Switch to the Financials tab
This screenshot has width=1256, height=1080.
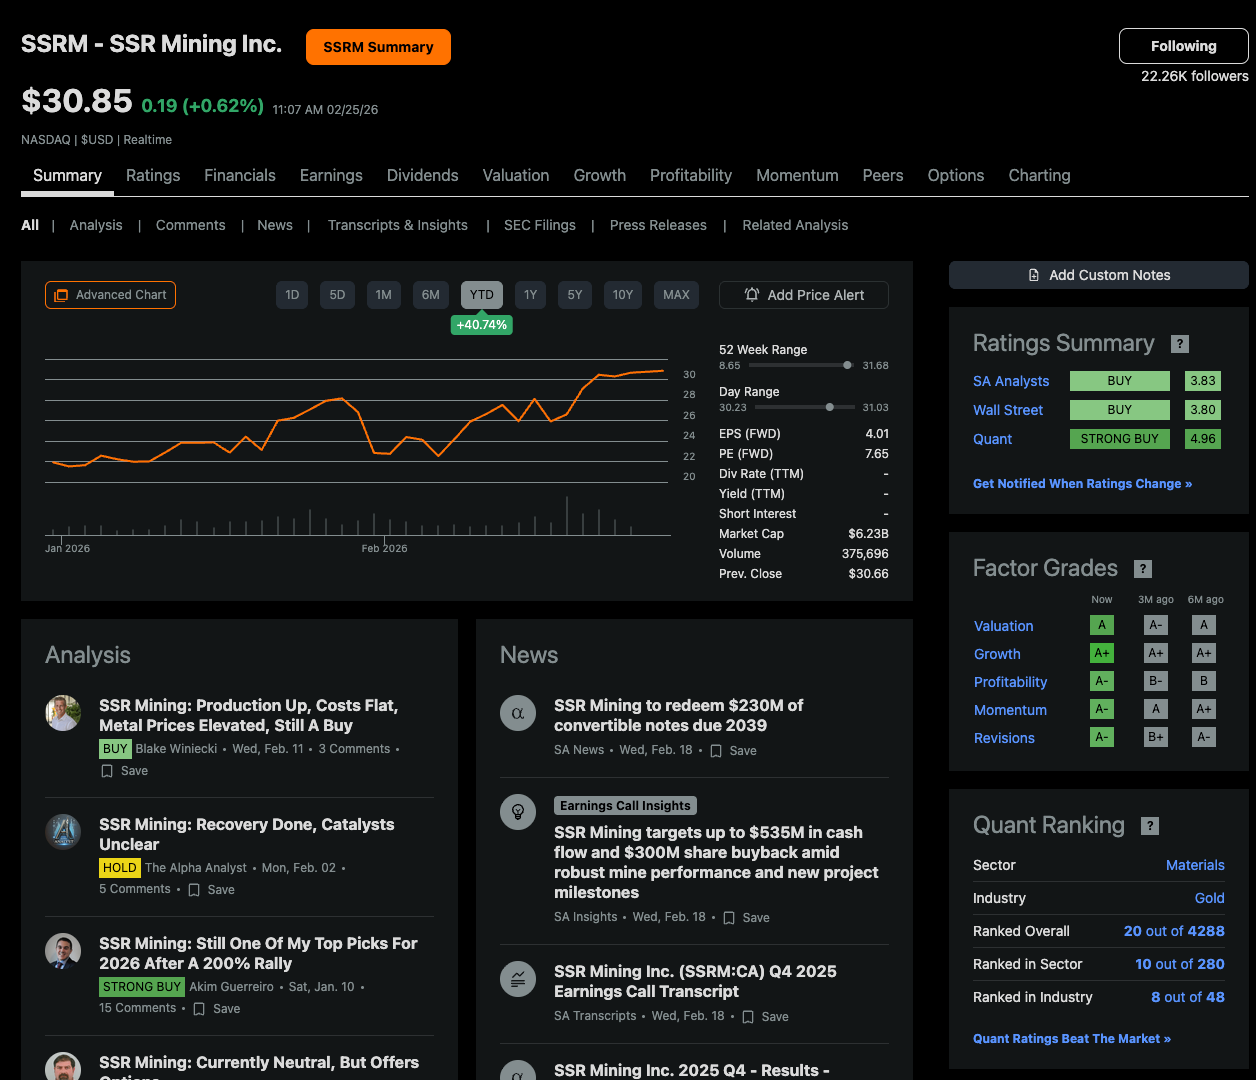tap(240, 175)
